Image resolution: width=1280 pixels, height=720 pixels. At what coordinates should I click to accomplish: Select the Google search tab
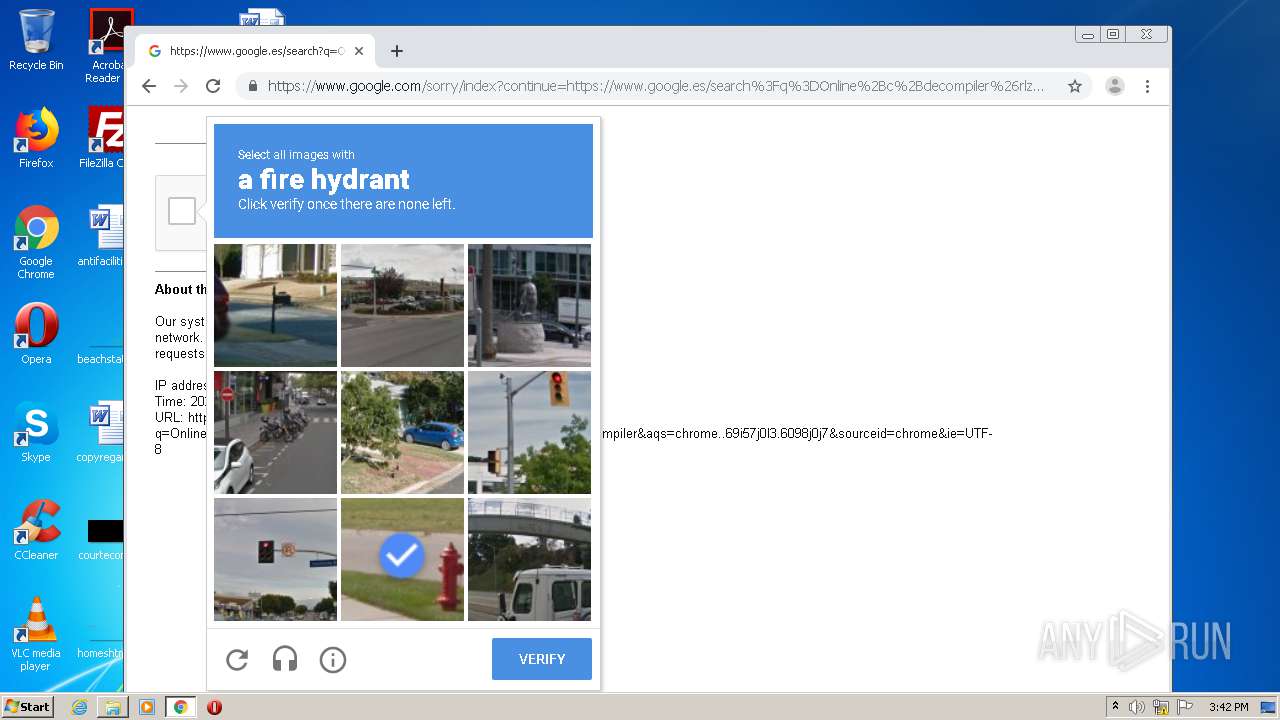point(256,51)
